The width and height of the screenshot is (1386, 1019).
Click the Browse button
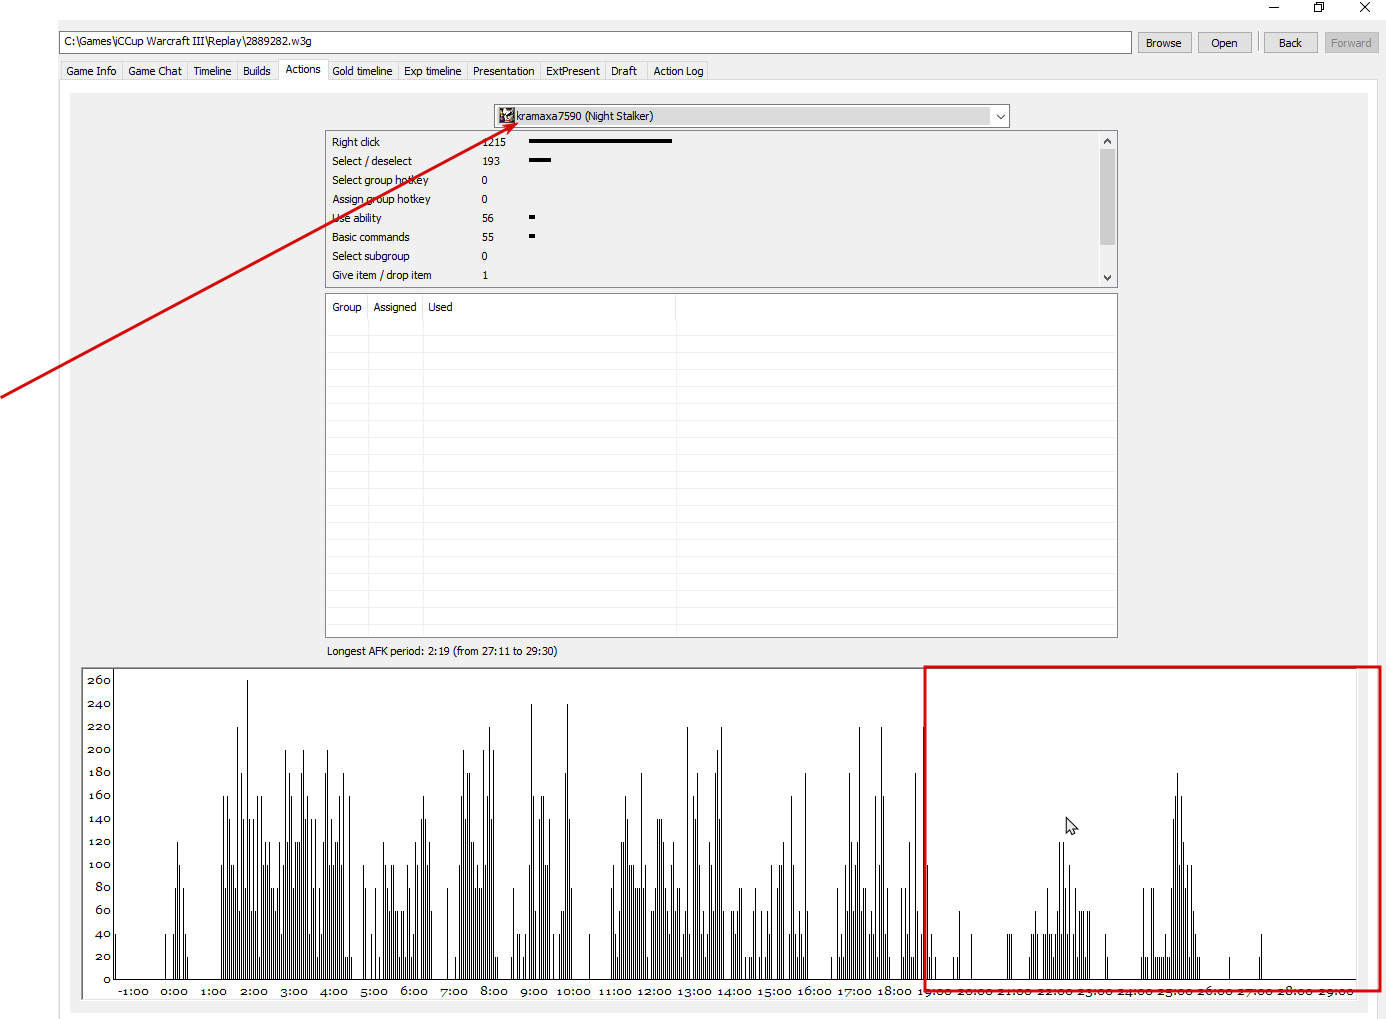pos(1164,43)
